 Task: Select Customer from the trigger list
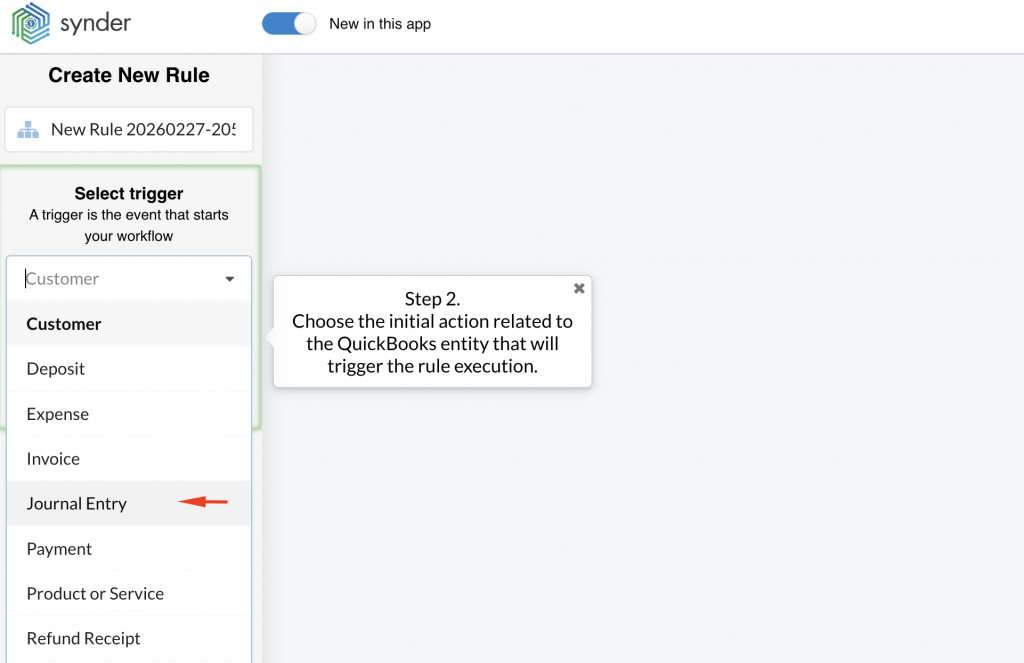[x=64, y=324]
